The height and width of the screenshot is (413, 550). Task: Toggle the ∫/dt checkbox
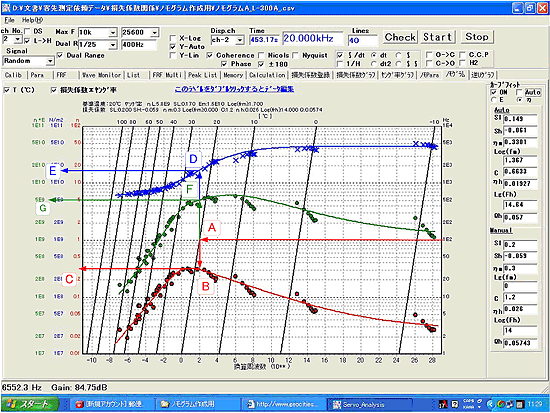[x=340, y=55]
